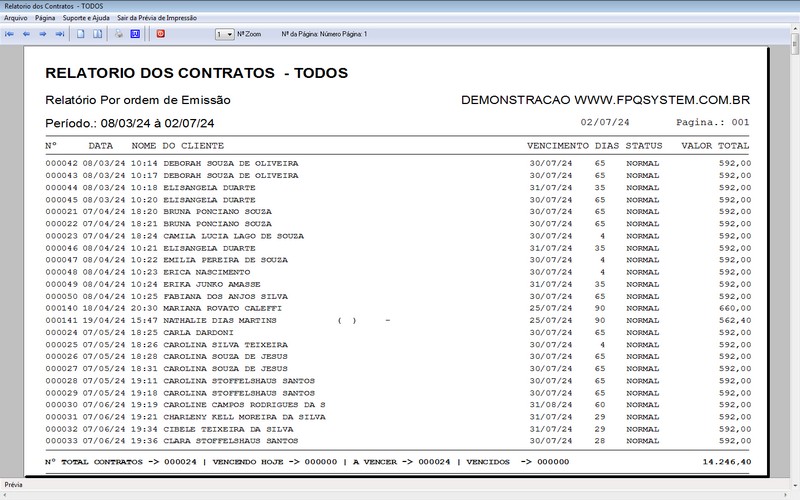Image resolution: width=800 pixels, height=500 pixels.
Task: Click the 'Pagina.: 001' text
Action: click(x=713, y=122)
